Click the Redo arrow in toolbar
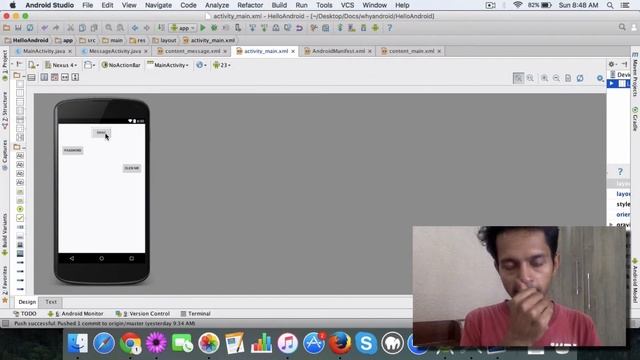The image size is (640, 360). (56, 28)
